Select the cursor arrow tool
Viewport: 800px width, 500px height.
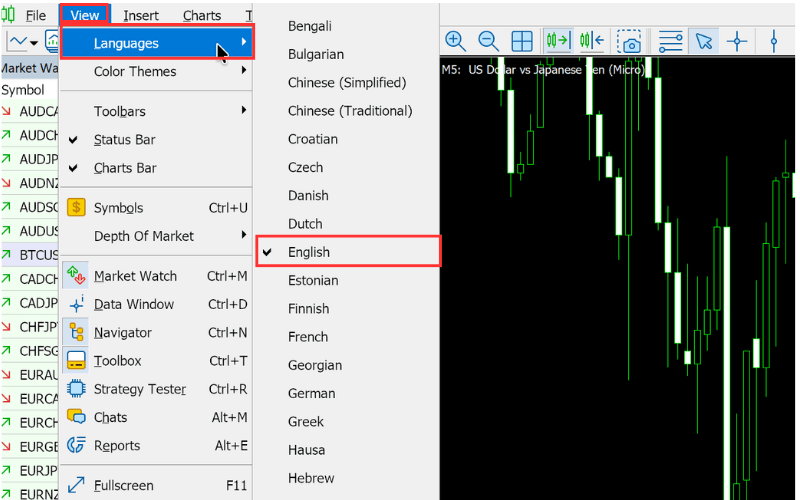click(704, 41)
